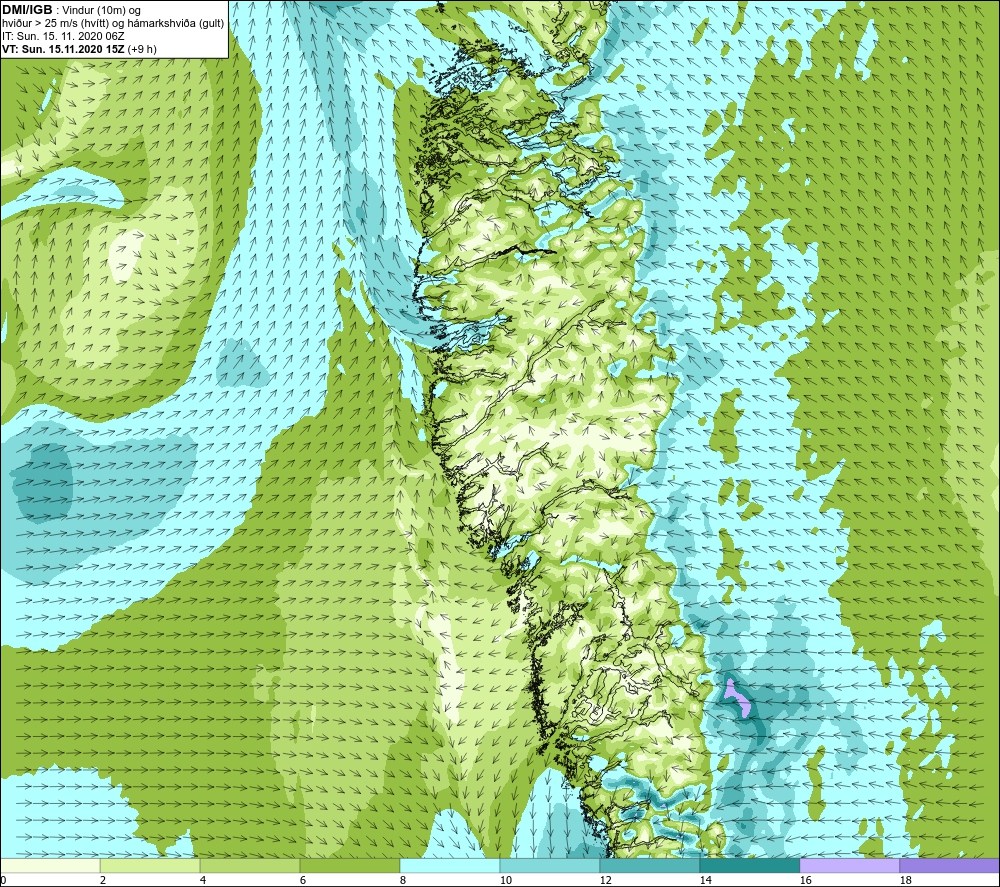Click the 8–10 m/s cyan legend swatch
This screenshot has width=1000, height=887.
(x=450, y=865)
